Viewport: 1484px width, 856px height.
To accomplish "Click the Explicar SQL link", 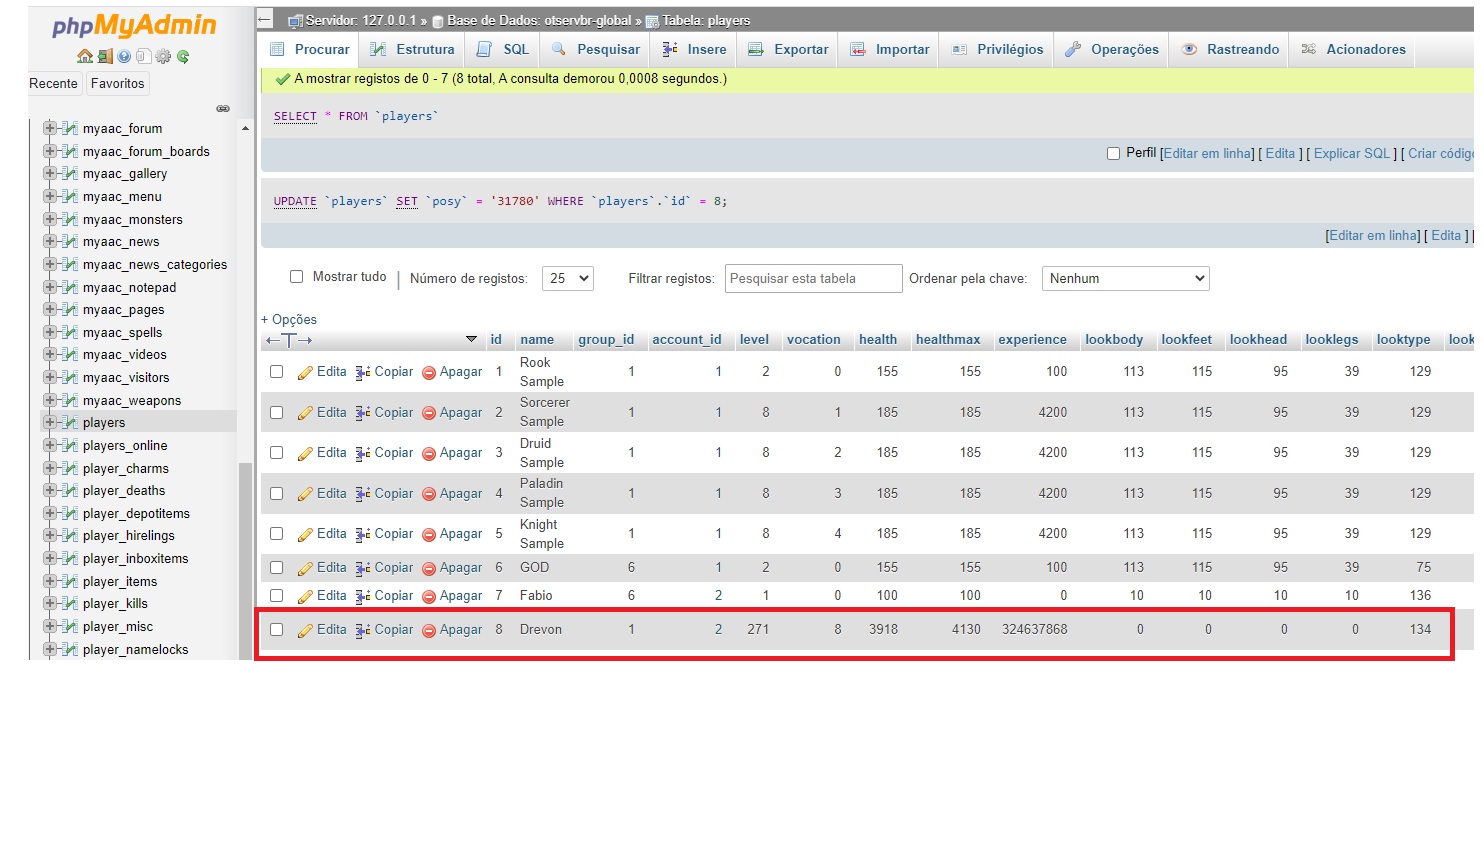I will click(x=1352, y=154).
